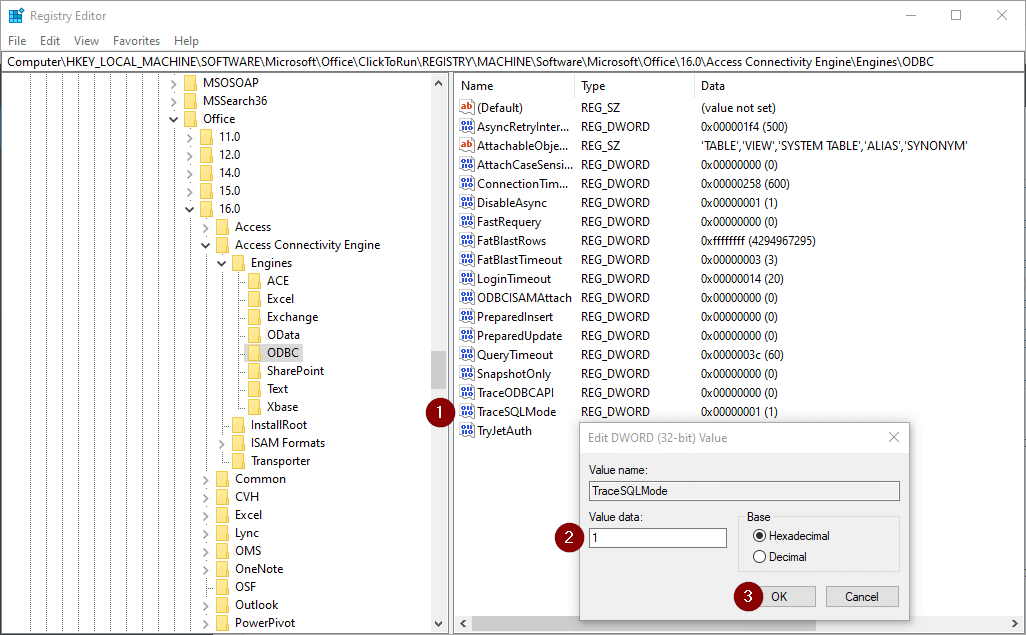Viewport: 1026px width, 635px height.
Task: Click the SnapshotOnly value name
Action: (x=514, y=374)
